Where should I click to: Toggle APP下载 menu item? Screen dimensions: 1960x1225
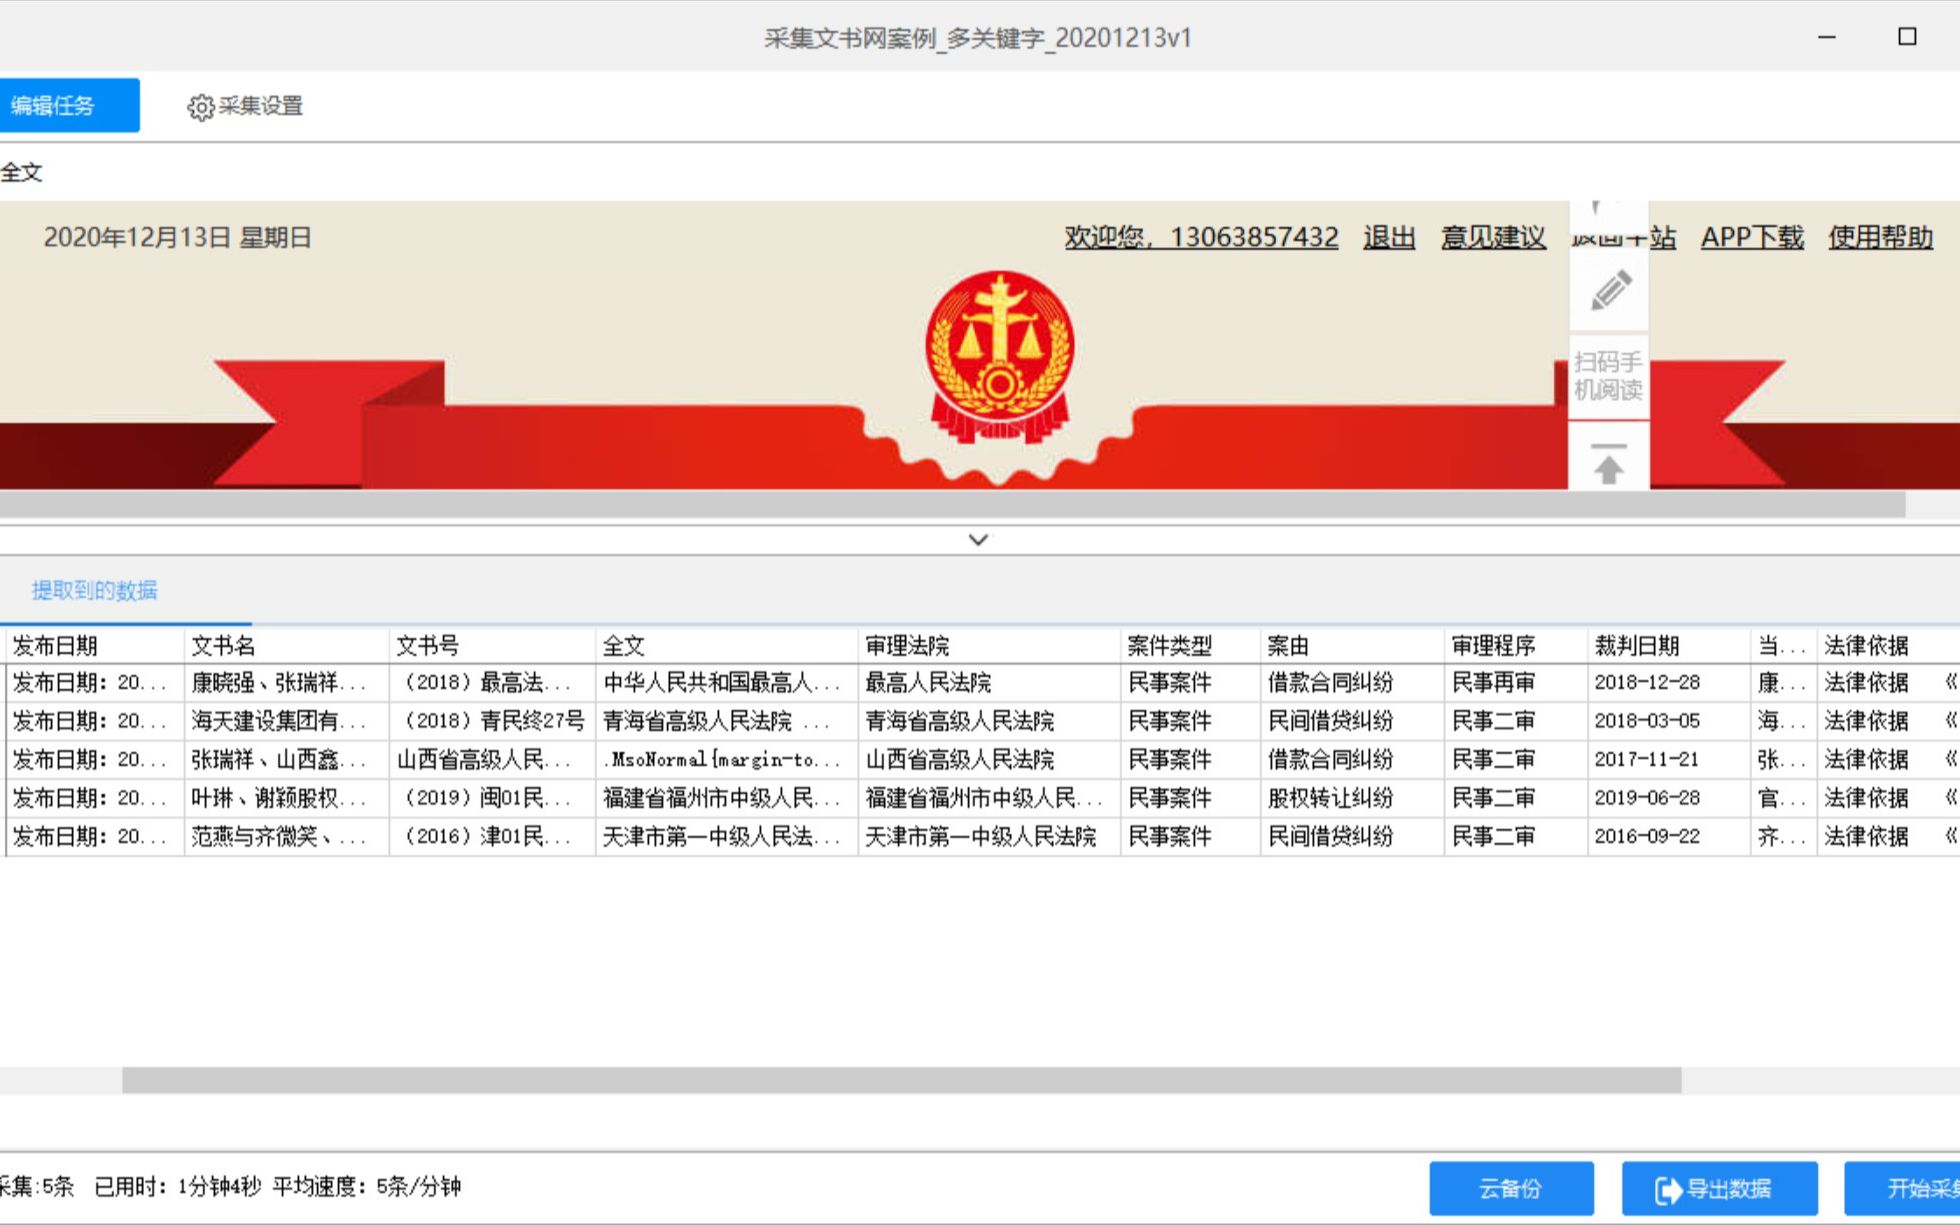pos(1751,237)
